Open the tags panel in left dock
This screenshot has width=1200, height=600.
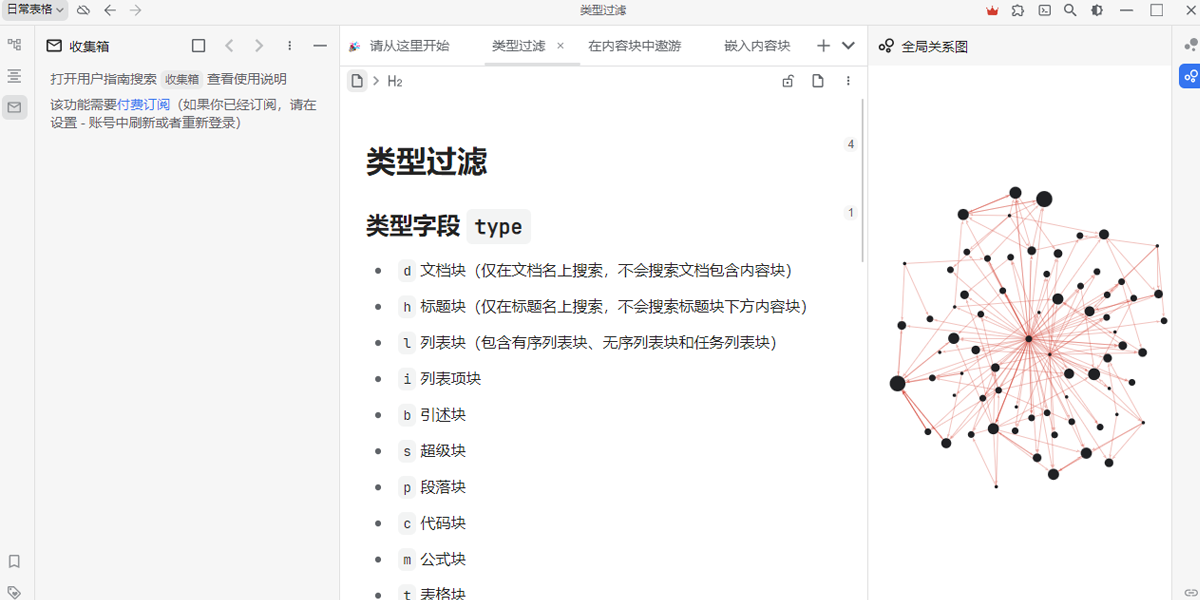point(14,591)
